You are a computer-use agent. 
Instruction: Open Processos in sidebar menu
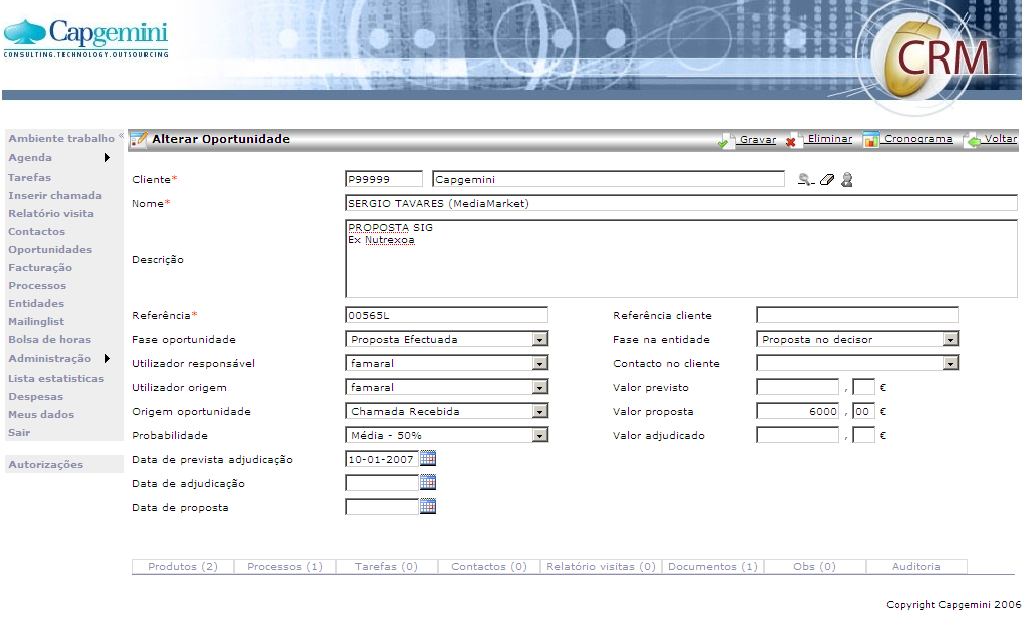pos(37,286)
